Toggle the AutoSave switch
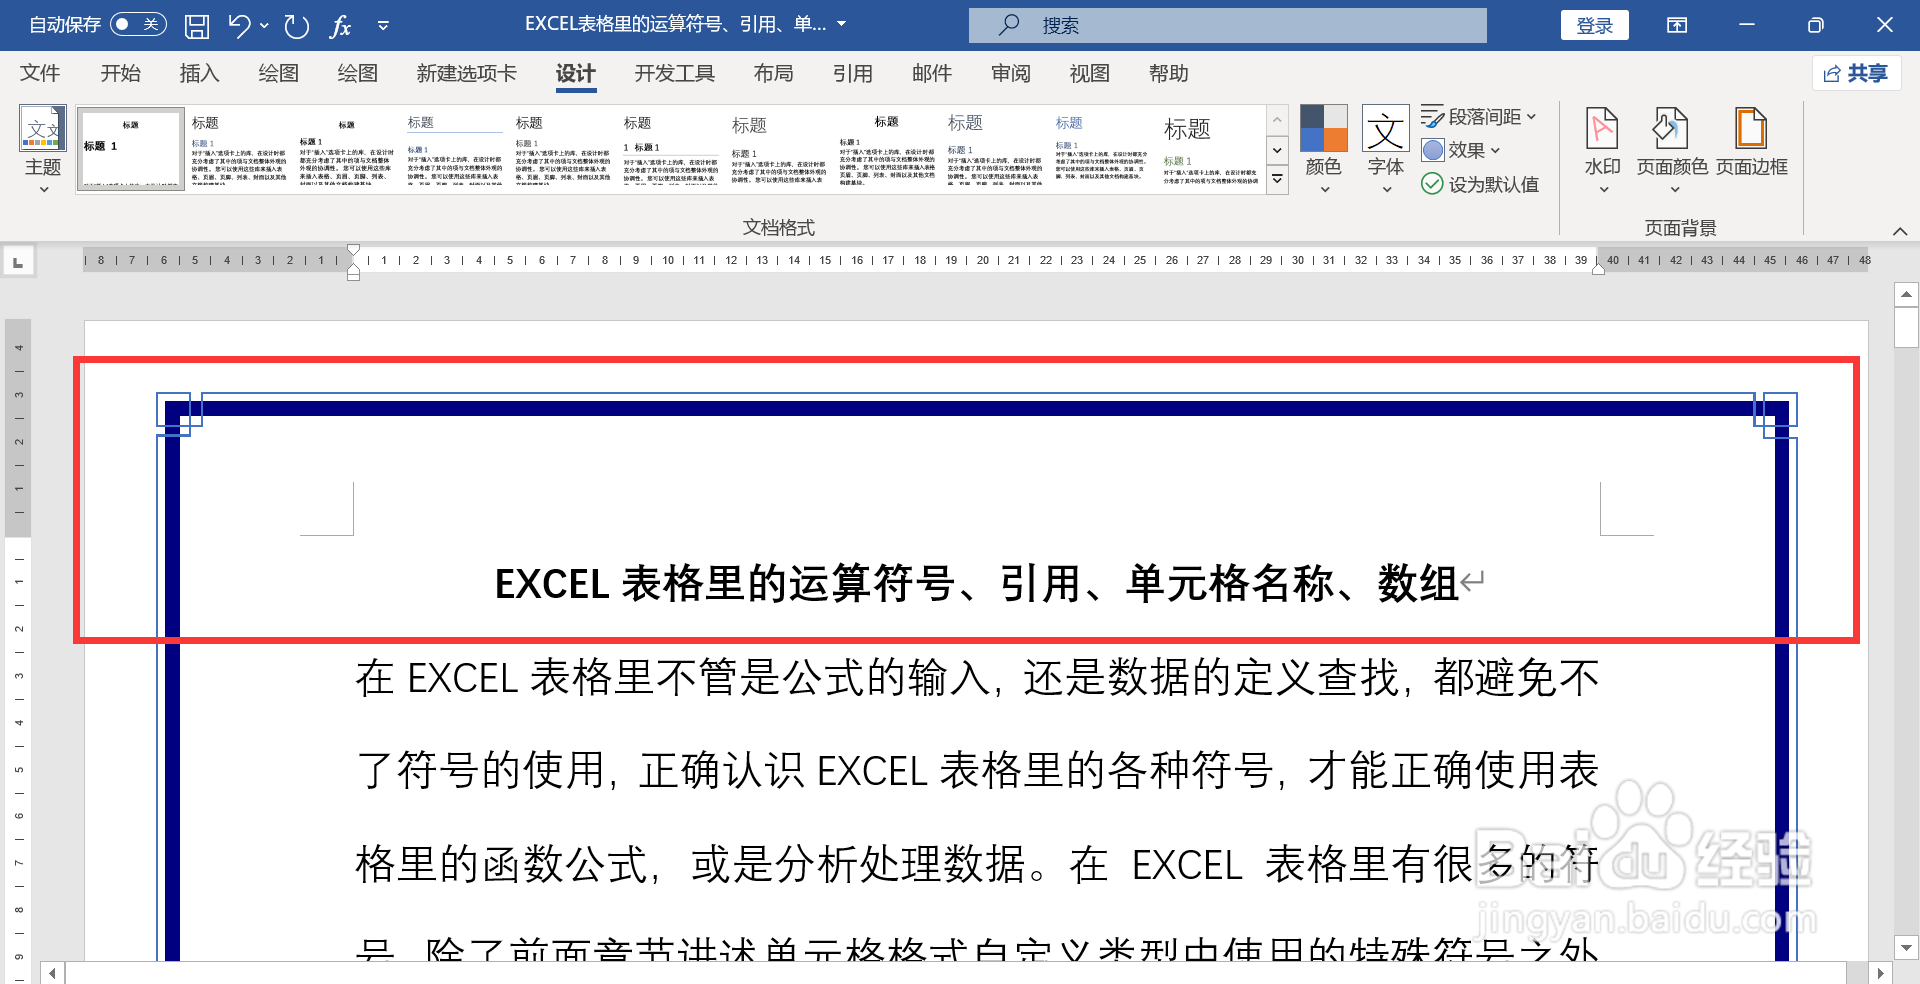This screenshot has height=984, width=1920. pyautogui.click(x=138, y=24)
